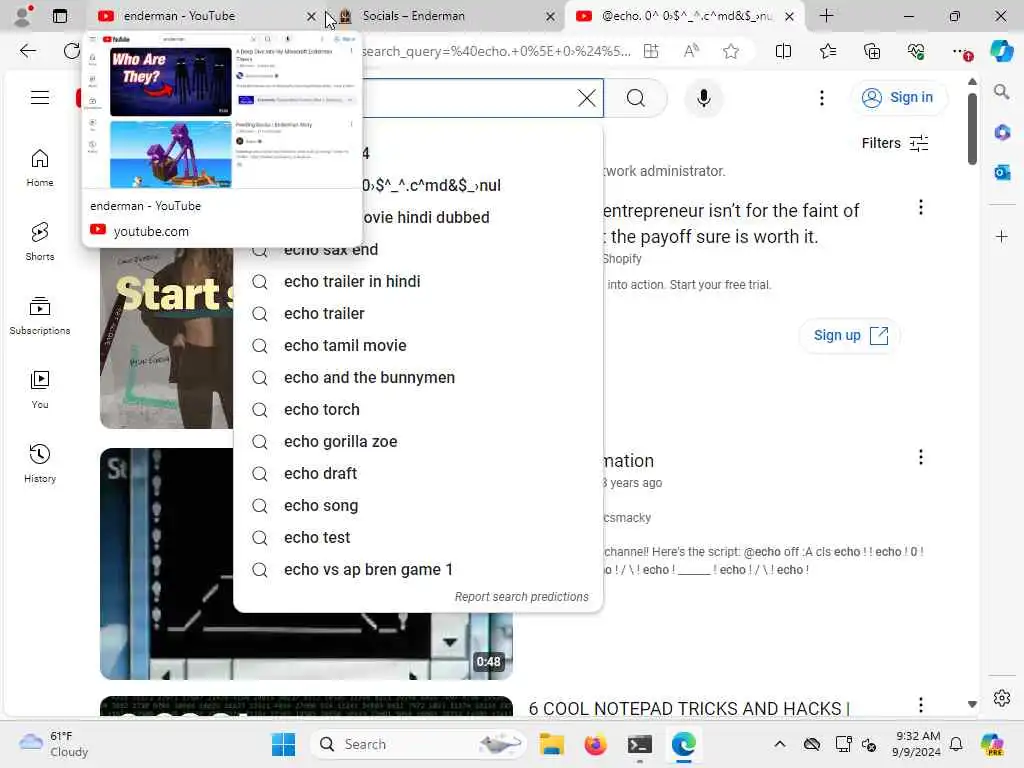This screenshot has height=768, width=1024.
Task: Close the Socials – Enderman tab
Action: tap(551, 16)
